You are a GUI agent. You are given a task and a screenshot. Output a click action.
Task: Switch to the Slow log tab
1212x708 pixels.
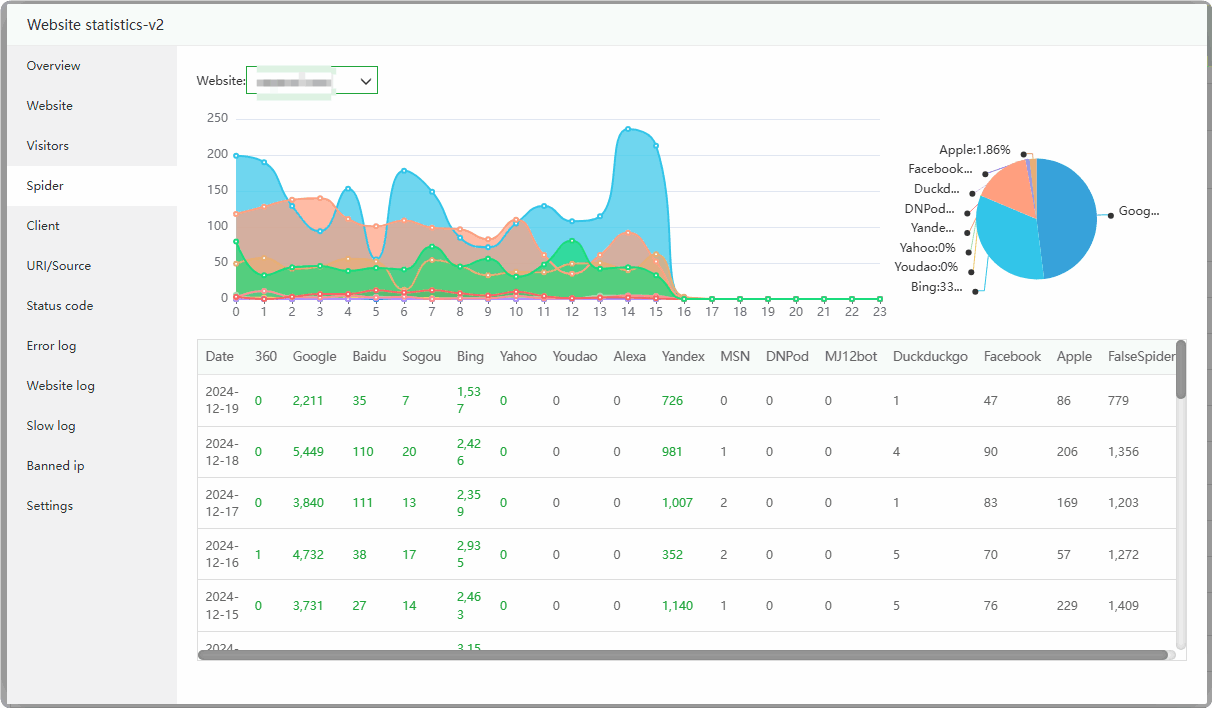click(51, 426)
